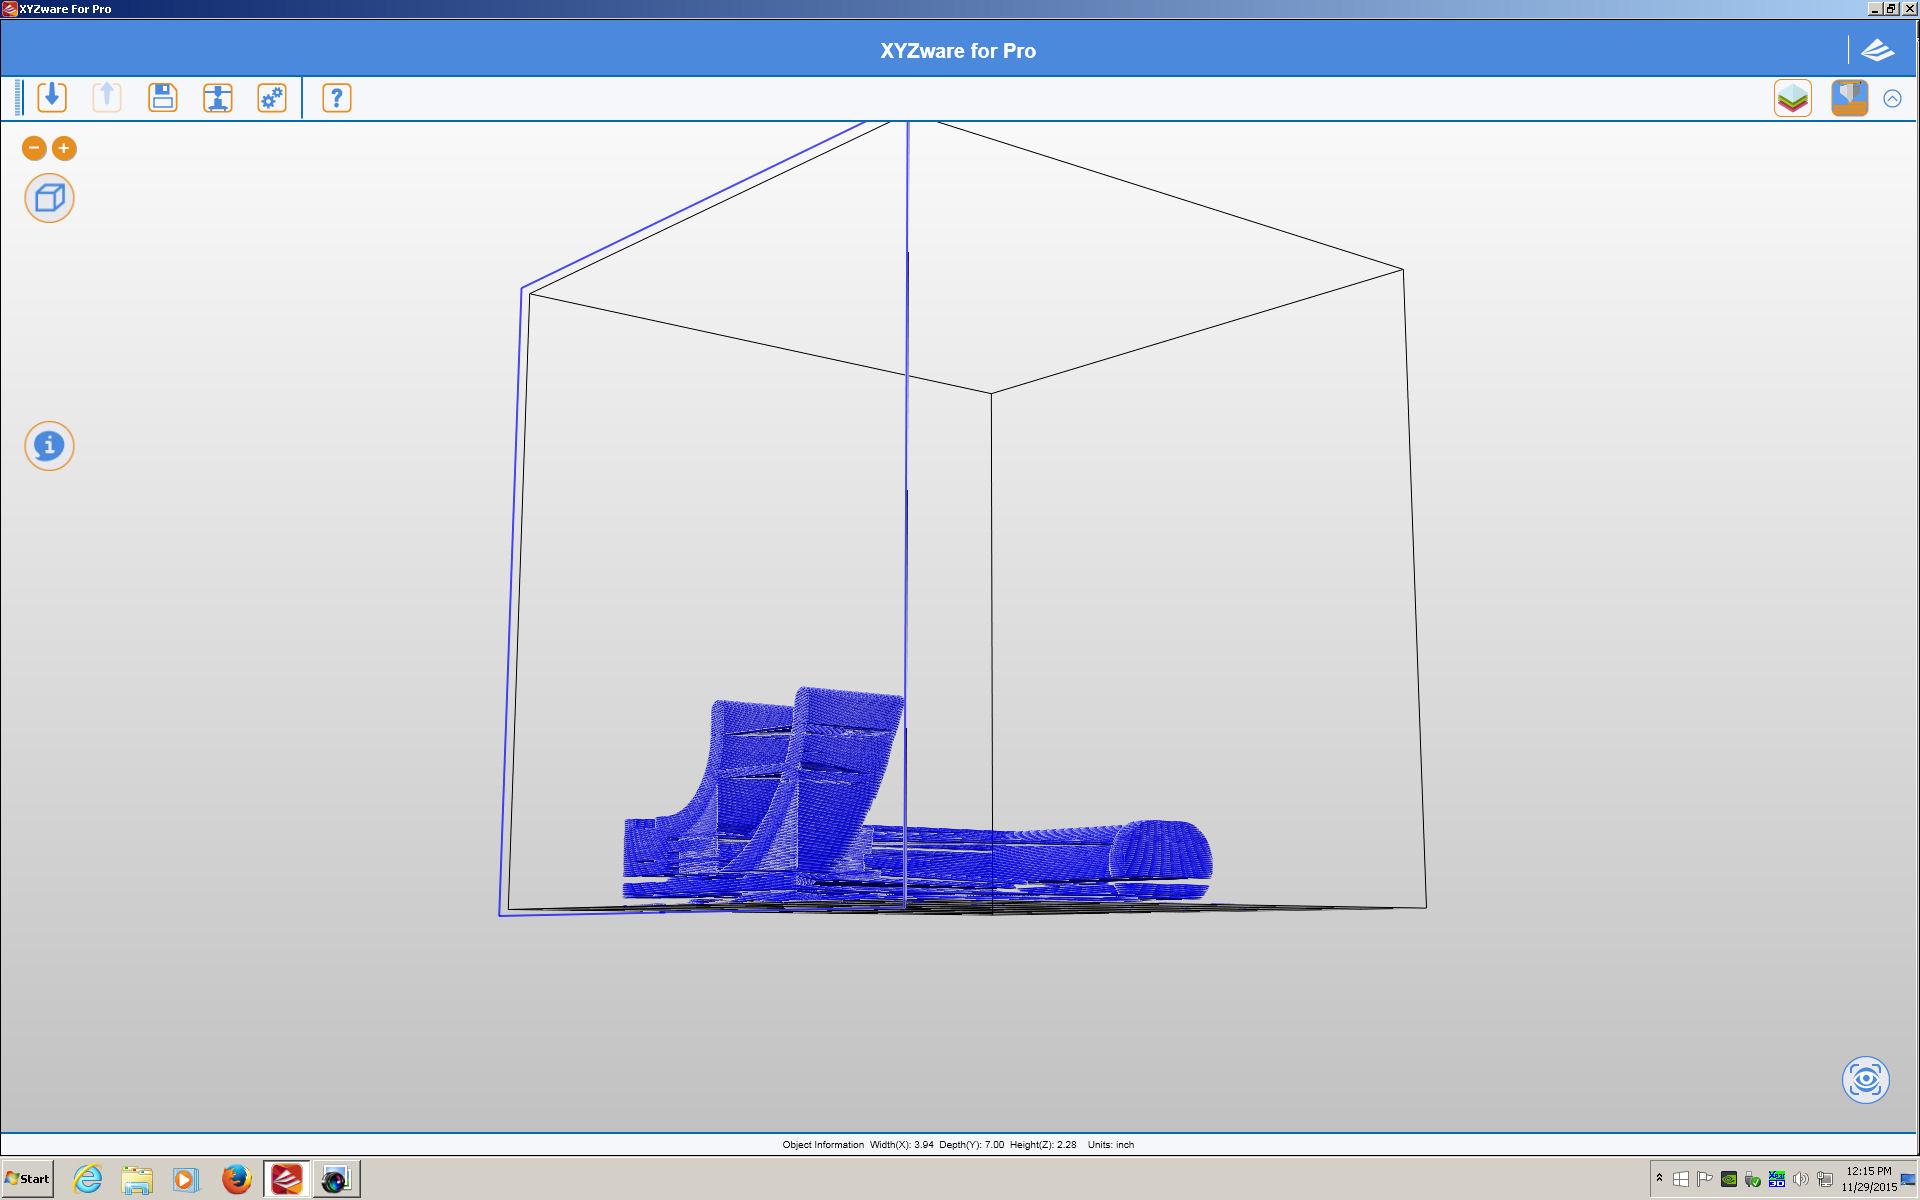The height and width of the screenshot is (1200, 1920).
Task: Click the colored layers view icon
Action: click(x=1793, y=98)
